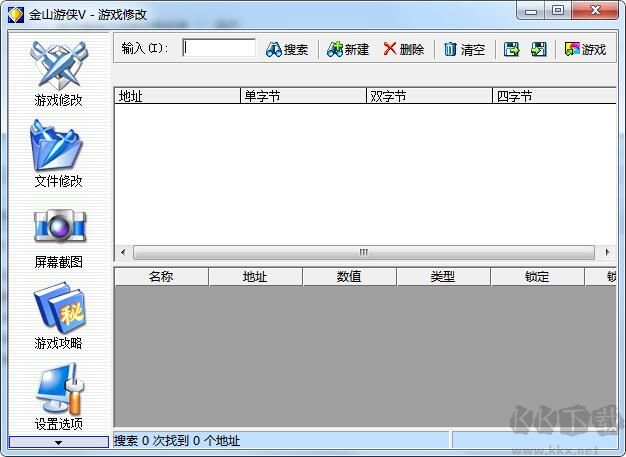Image resolution: width=626 pixels, height=457 pixels.
Task: Focus the 输入(I) text field
Action: (x=219, y=48)
